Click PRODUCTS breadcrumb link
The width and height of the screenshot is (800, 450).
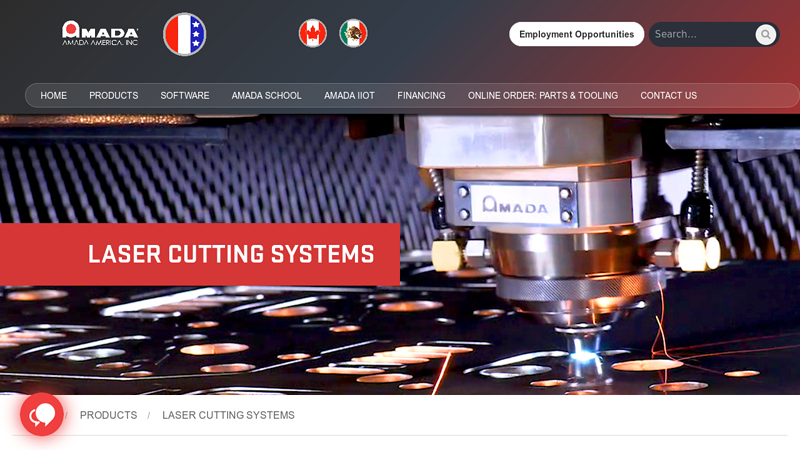[x=108, y=415]
